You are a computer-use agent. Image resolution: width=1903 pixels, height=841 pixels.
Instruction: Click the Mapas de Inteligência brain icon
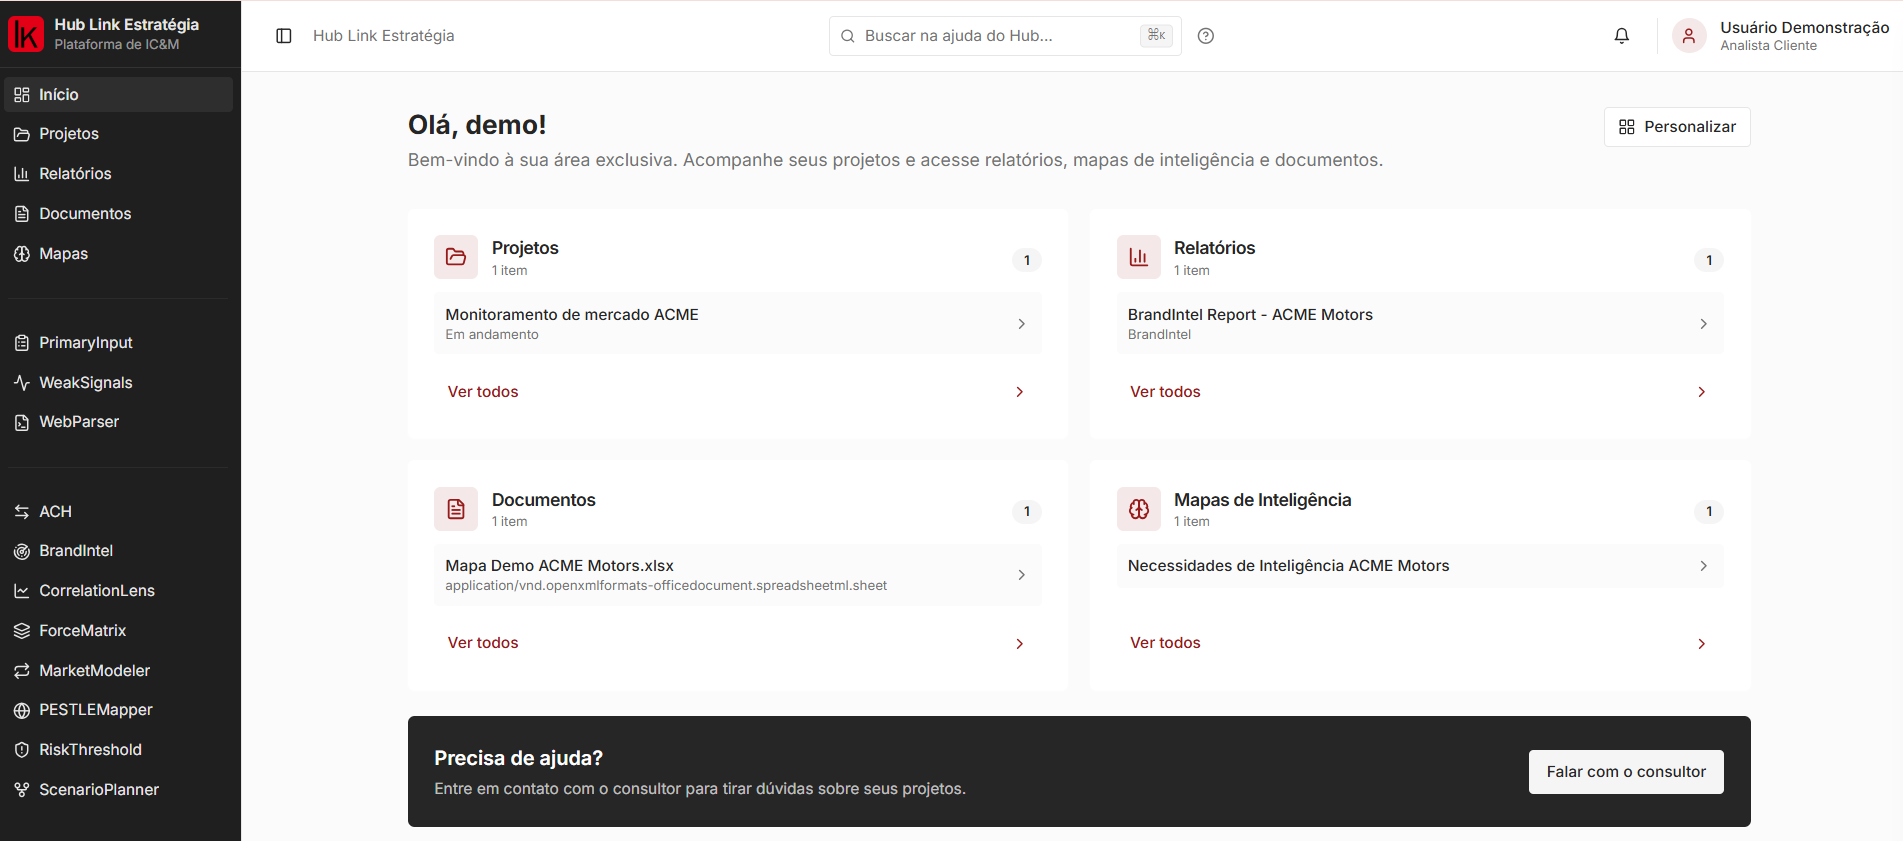[1139, 509]
